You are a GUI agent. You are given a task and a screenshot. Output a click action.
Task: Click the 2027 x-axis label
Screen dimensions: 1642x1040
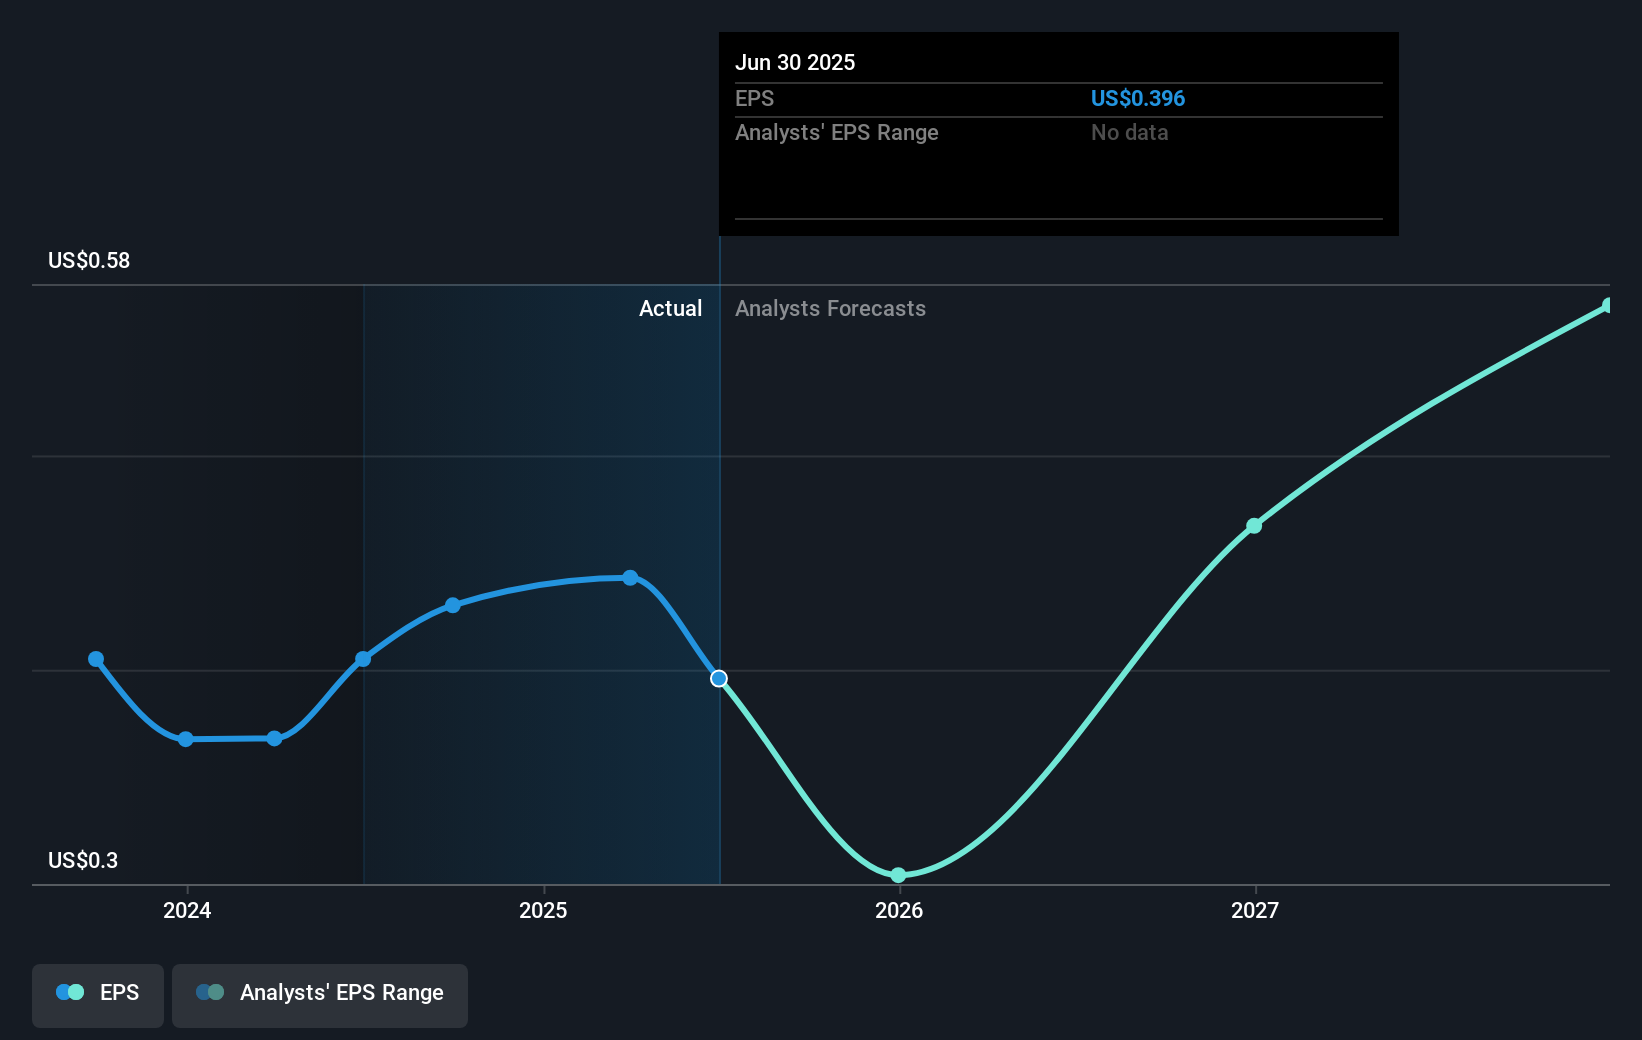[x=1255, y=910]
